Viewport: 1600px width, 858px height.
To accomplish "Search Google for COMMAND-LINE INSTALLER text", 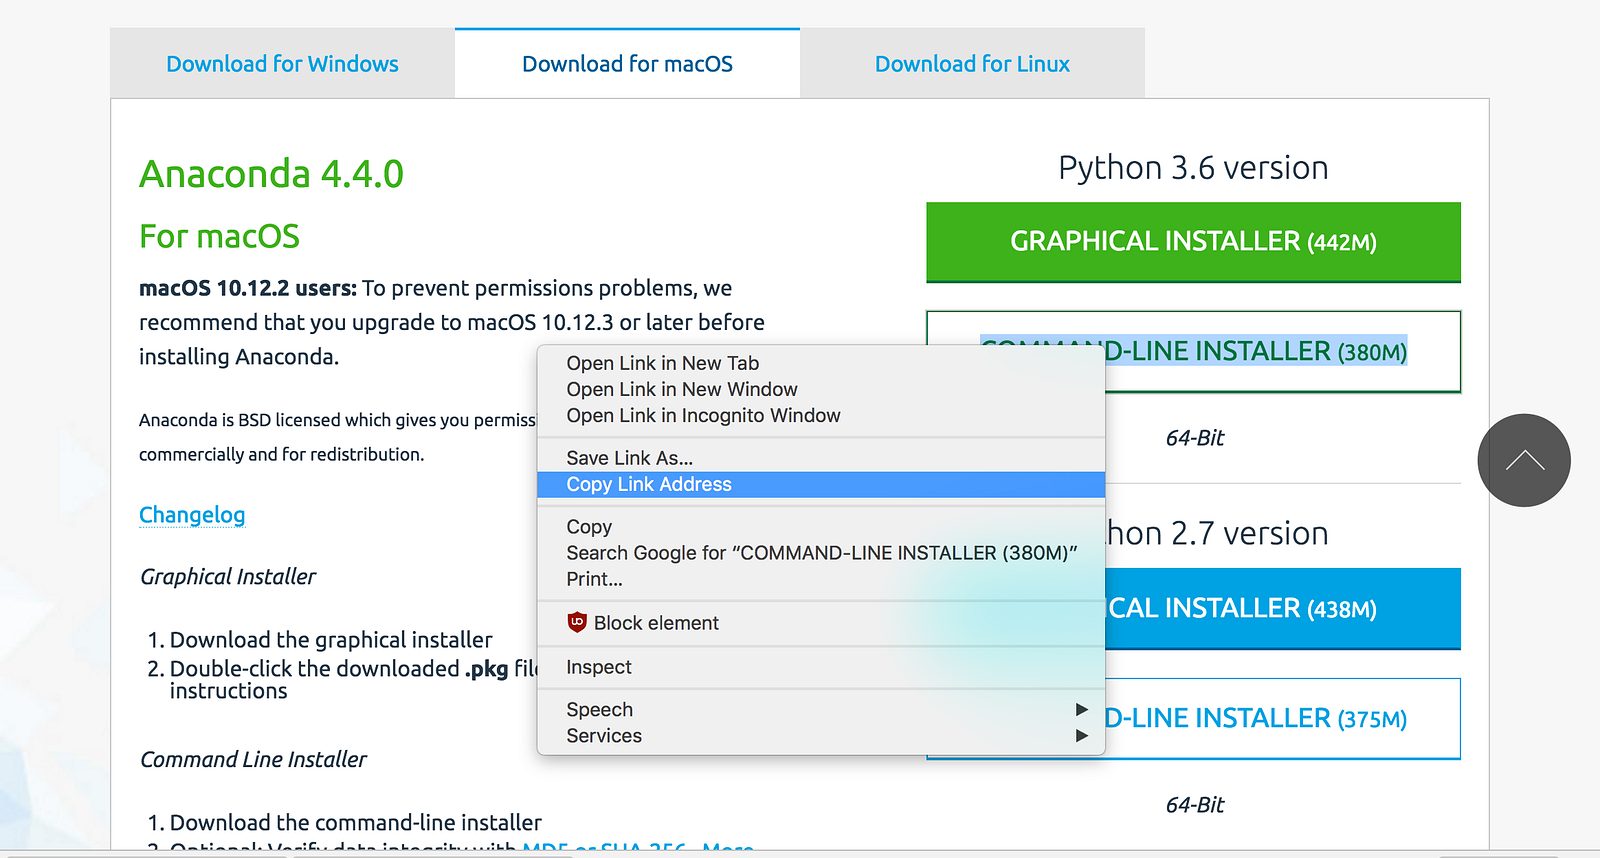I will coord(821,553).
